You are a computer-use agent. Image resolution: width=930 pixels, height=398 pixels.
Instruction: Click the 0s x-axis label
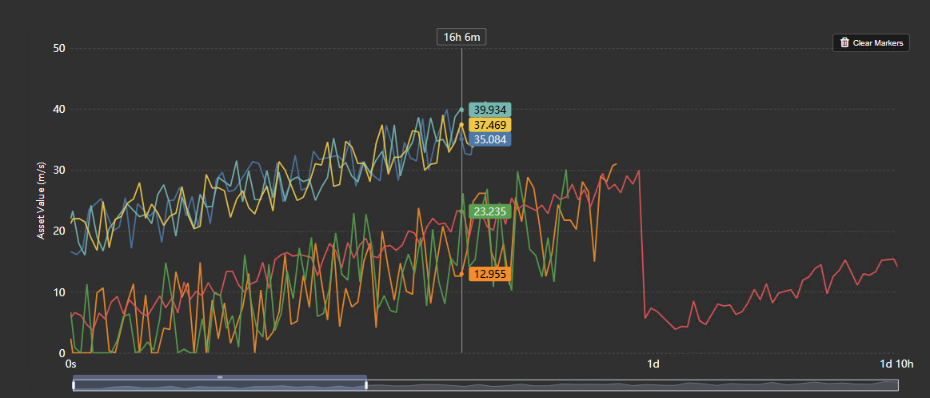click(71, 364)
